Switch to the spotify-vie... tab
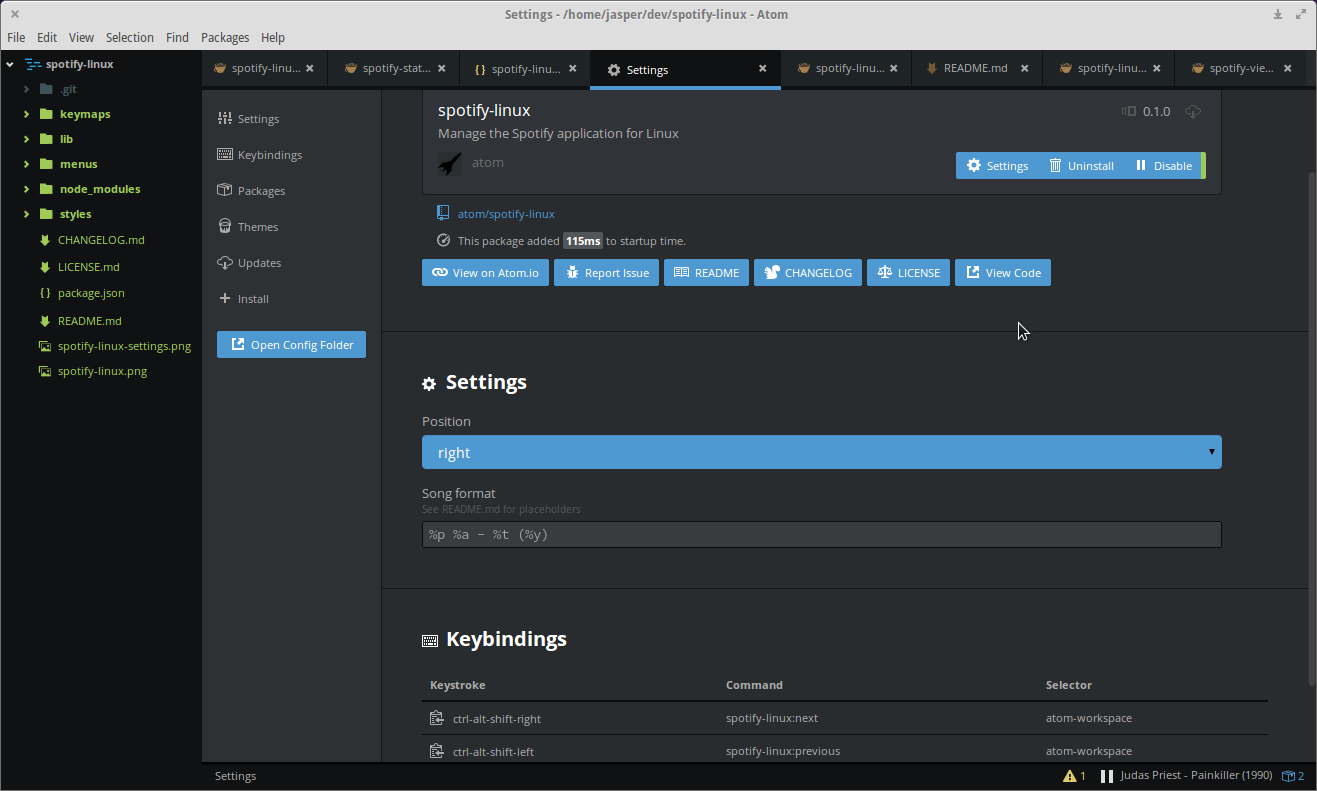 [x=1241, y=68]
